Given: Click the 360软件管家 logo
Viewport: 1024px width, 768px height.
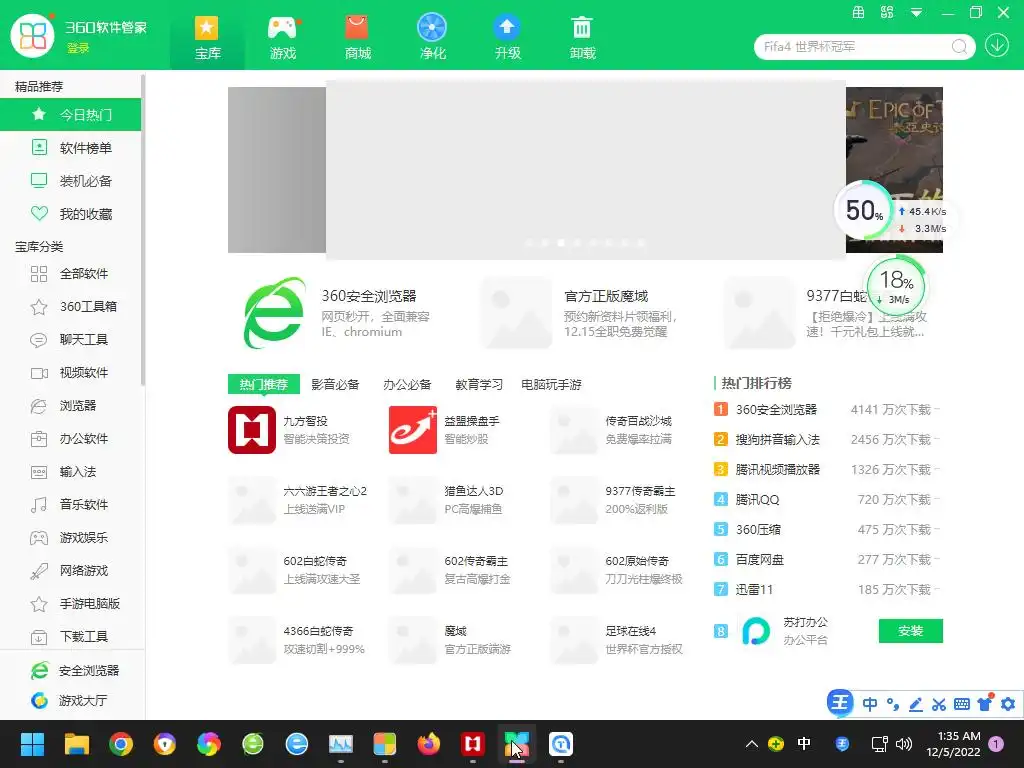Looking at the screenshot, I should (x=32, y=36).
